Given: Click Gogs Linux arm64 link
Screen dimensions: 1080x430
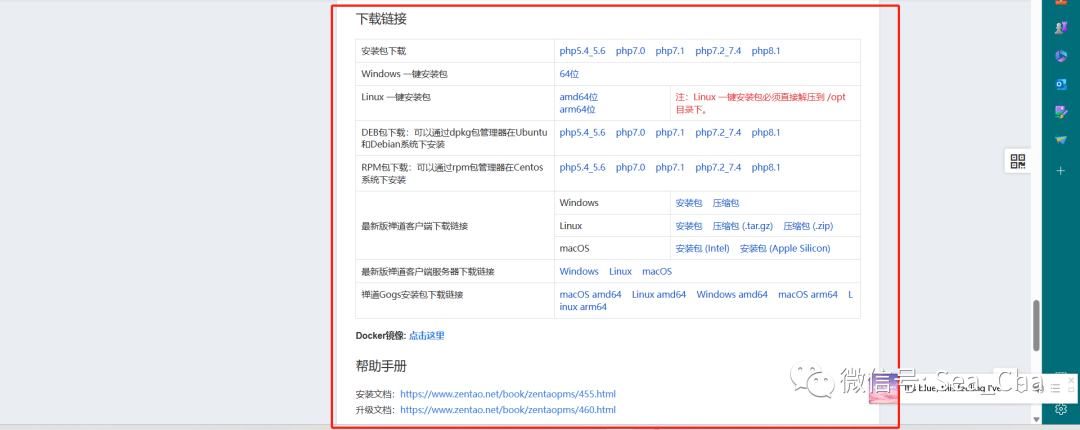Looking at the screenshot, I should point(583,307).
